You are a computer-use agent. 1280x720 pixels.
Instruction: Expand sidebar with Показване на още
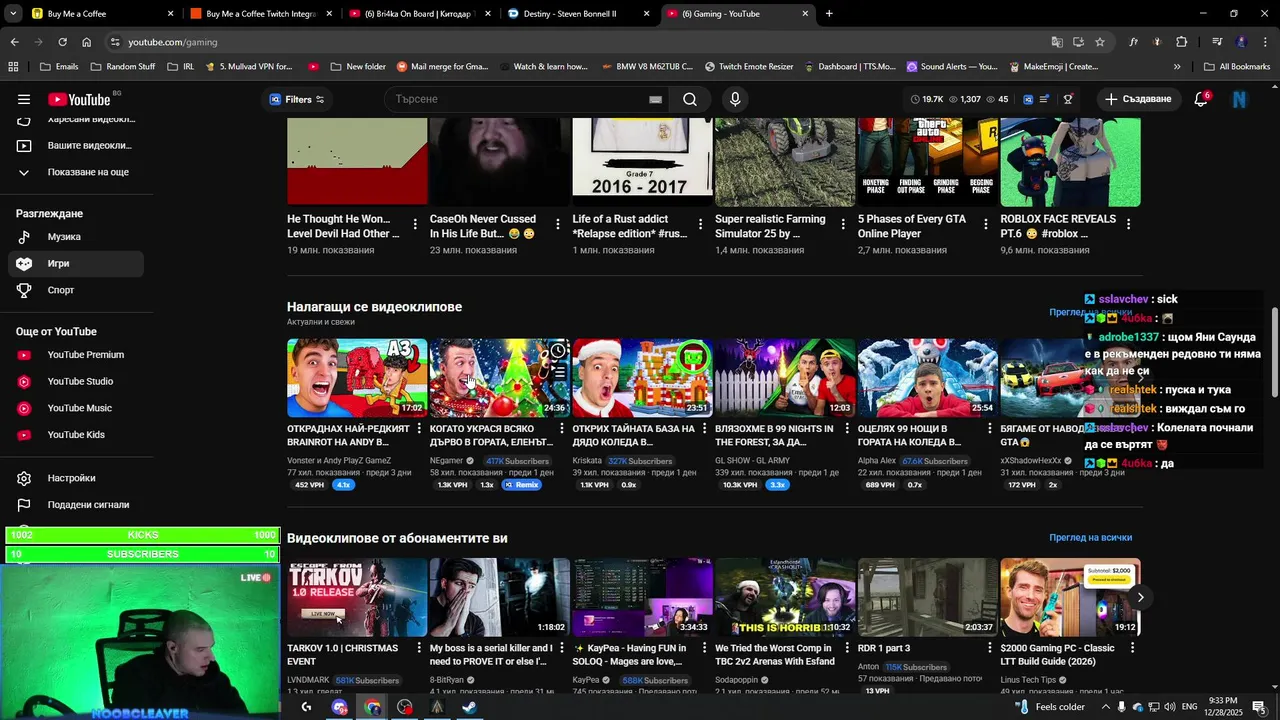(76, 172)
